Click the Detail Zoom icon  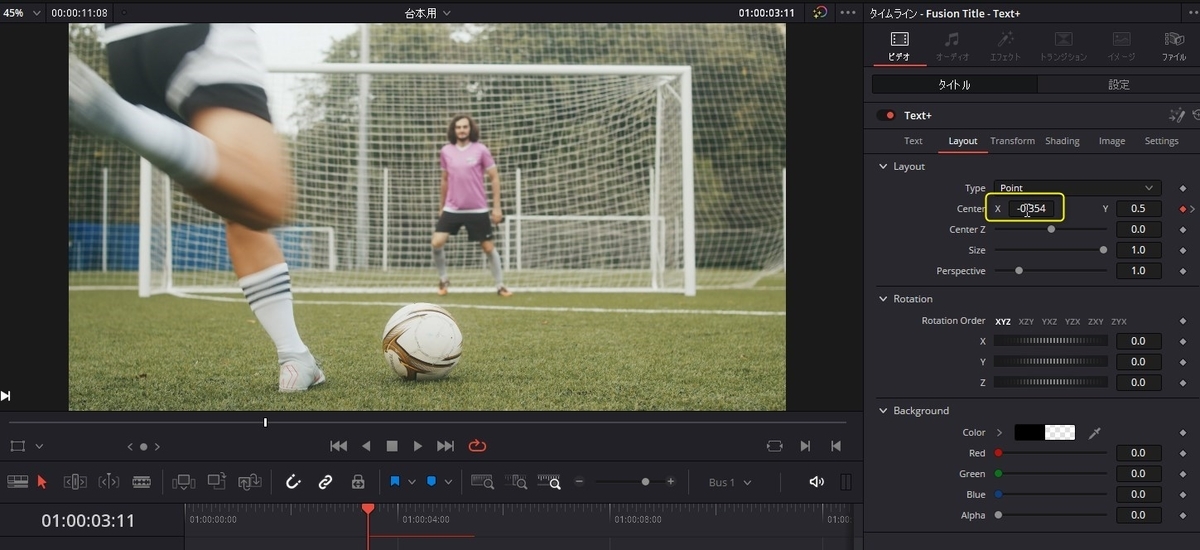click(516, 482)
